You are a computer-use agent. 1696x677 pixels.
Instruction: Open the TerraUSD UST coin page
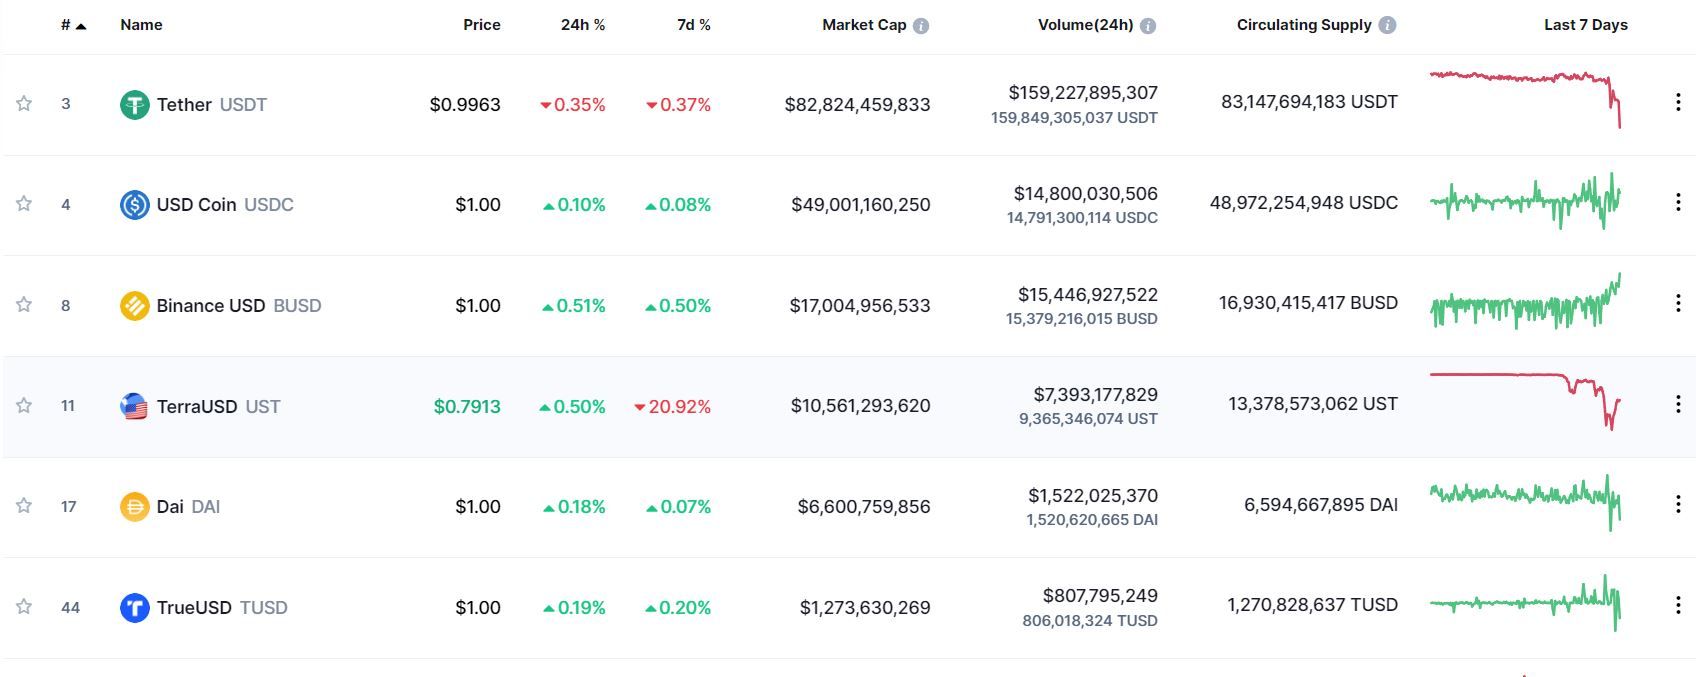point(218,406)
